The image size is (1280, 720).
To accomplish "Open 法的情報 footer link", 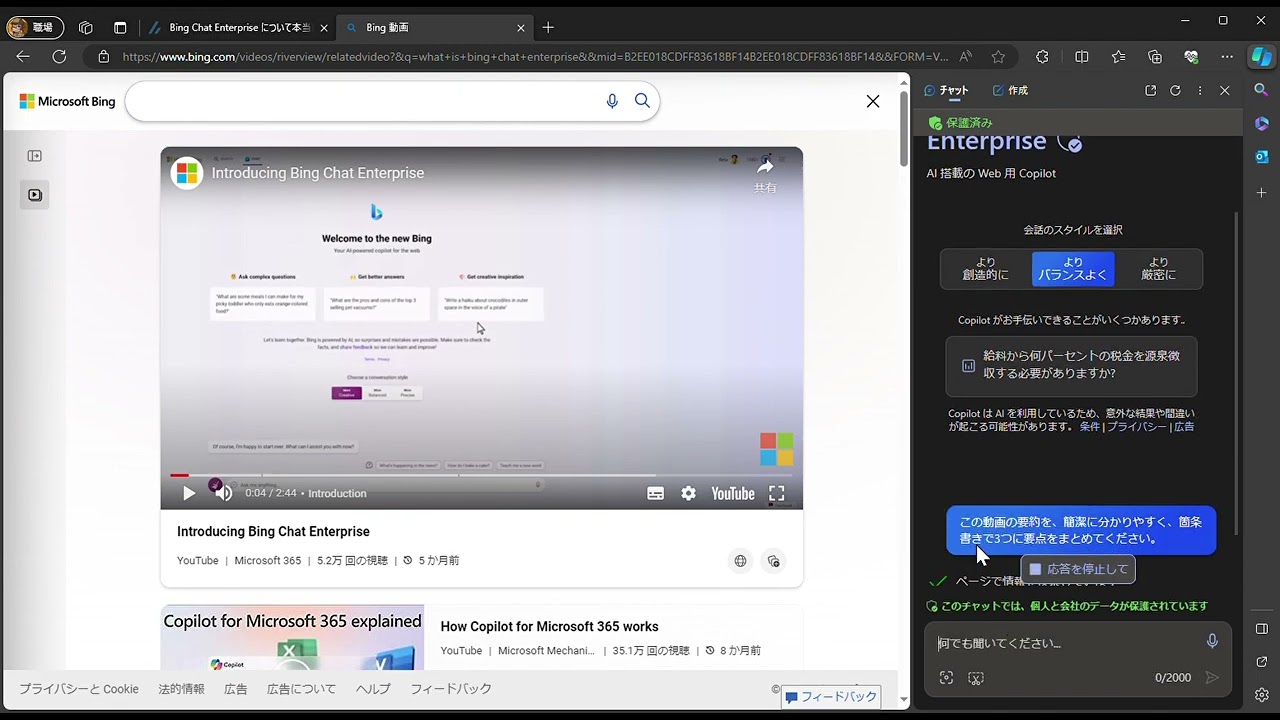I will pyautogui.click(x=181, y=689).
